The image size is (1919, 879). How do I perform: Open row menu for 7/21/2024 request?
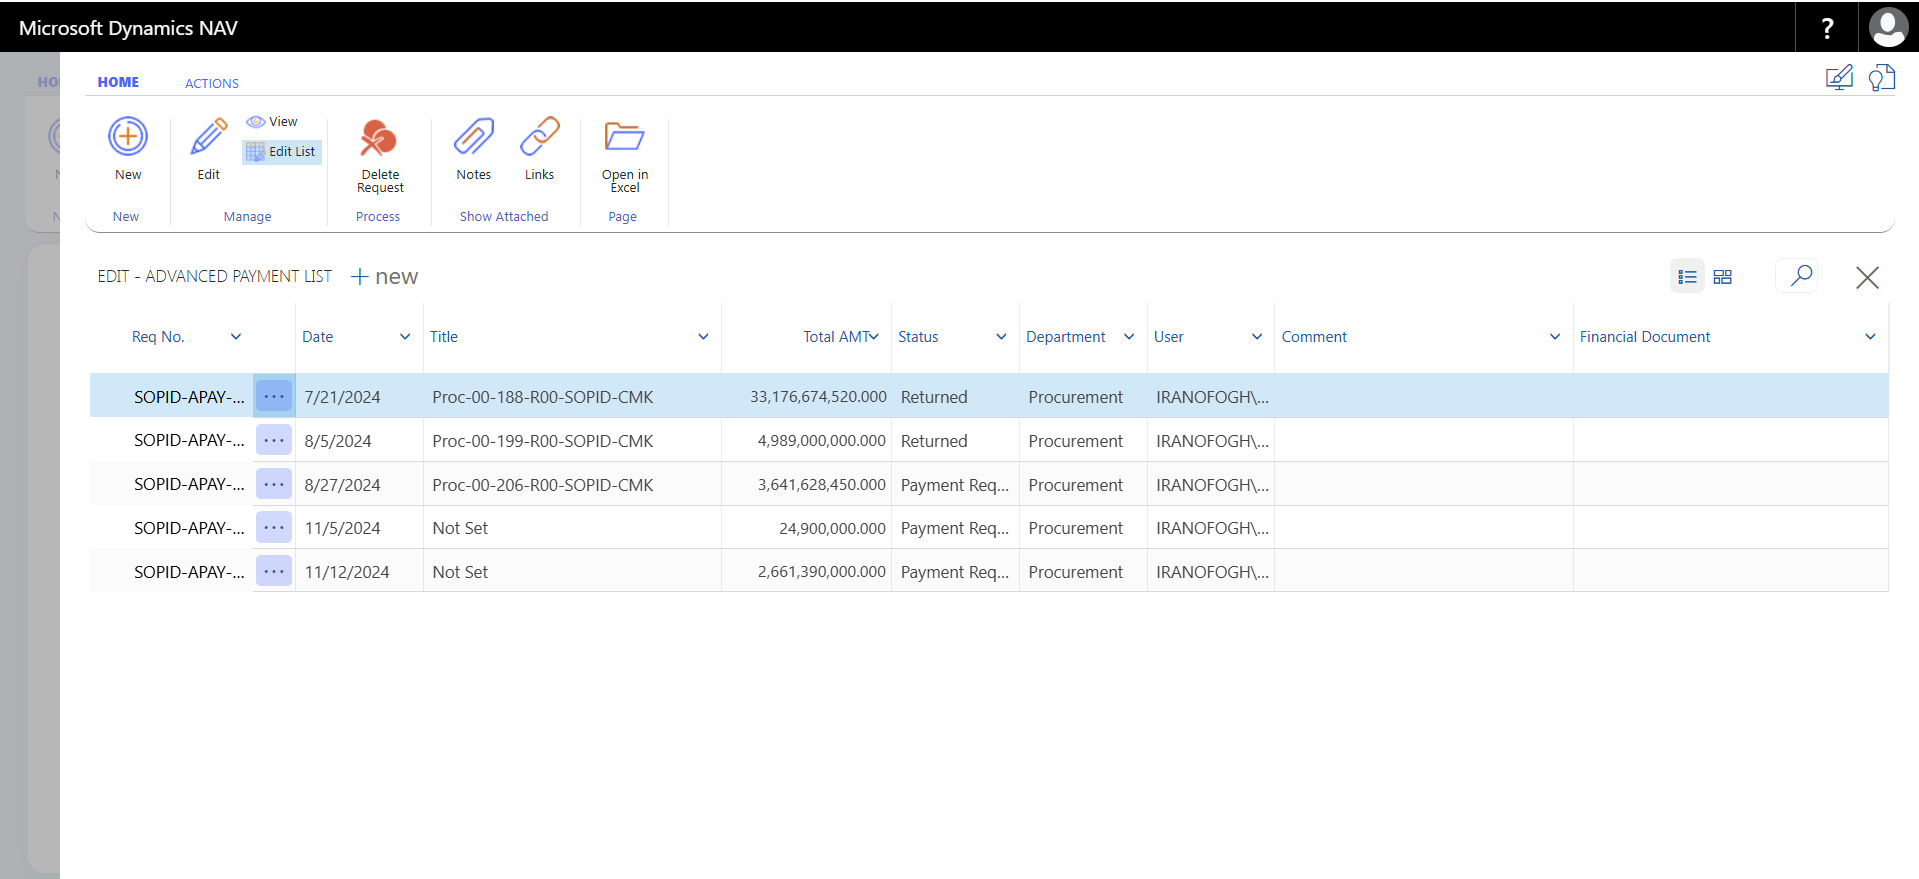274,397
